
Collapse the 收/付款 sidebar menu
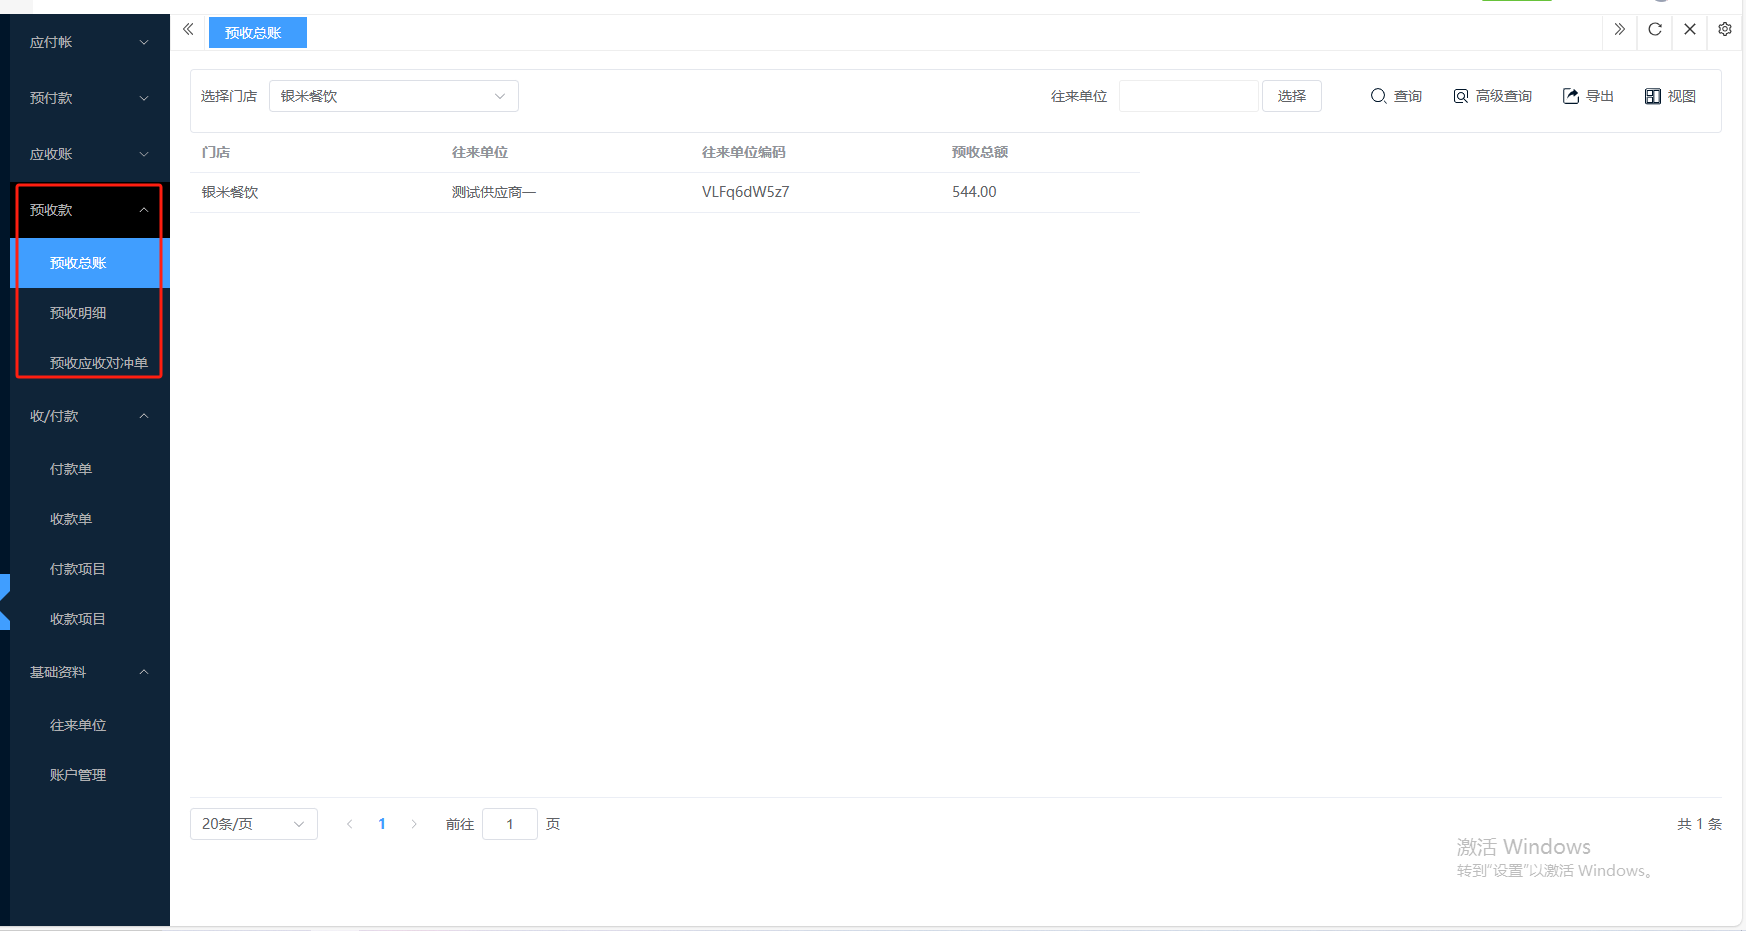point(90,416)
